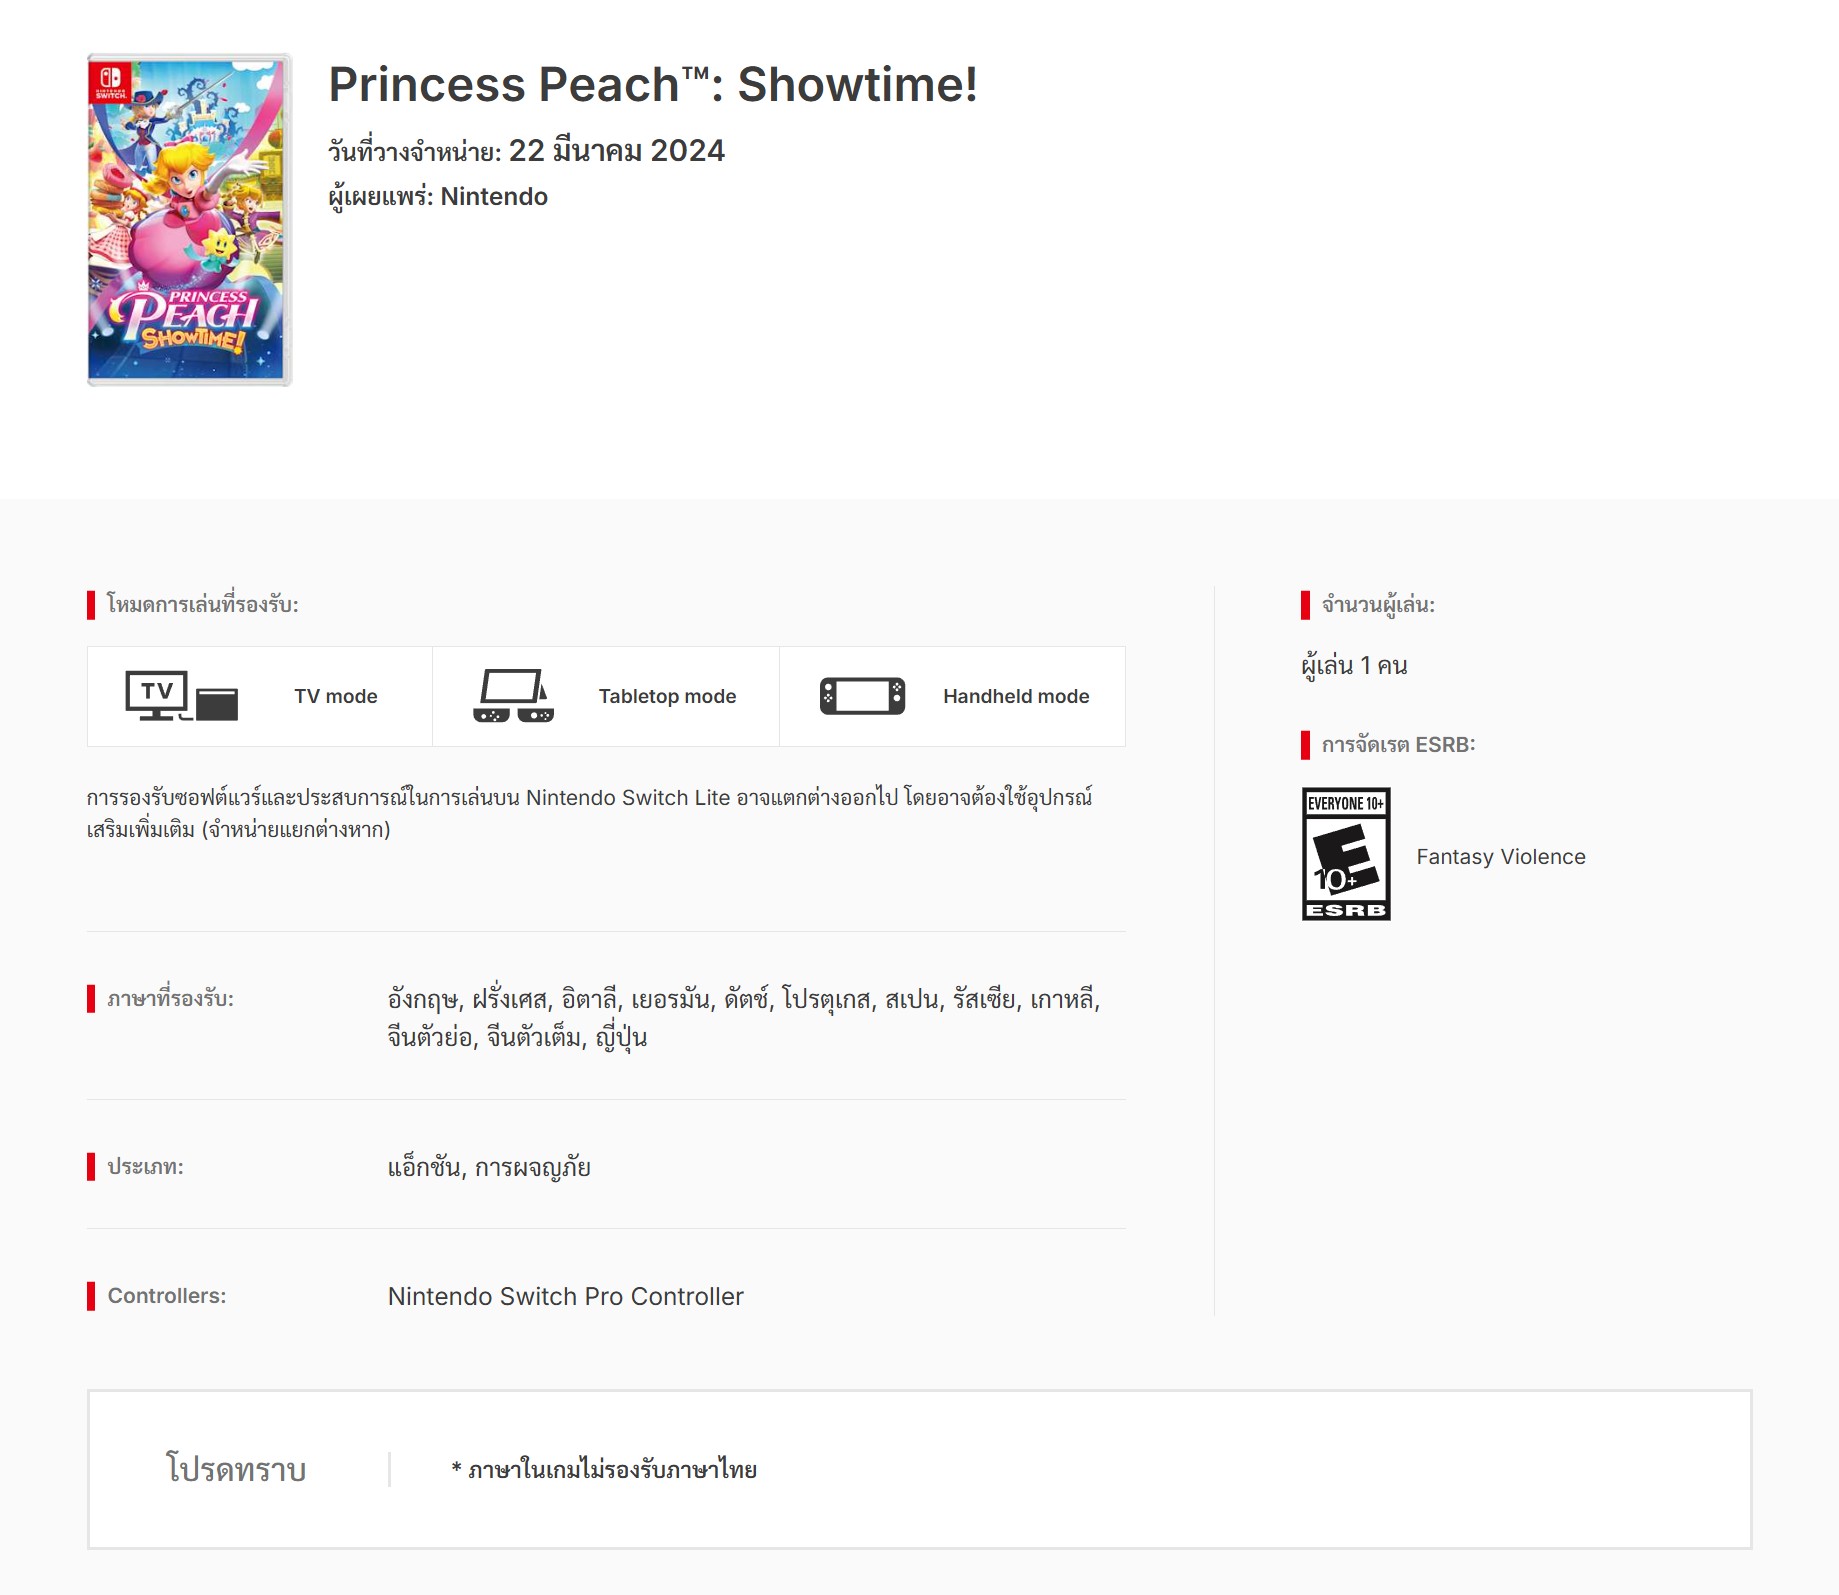Viewport: 1839px width, 1595px height.
Task: Click the Princess Peach: Showtime! title
Action: point(652,85)
